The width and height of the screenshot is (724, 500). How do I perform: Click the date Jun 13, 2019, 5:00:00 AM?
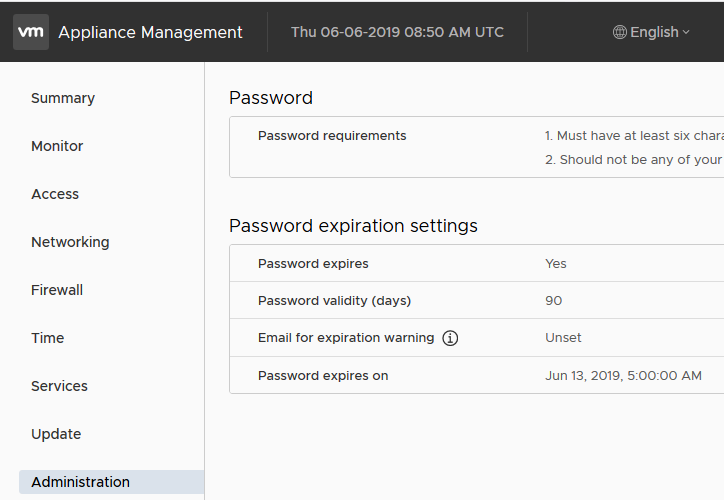pyautogui.click(x=623, y=376)
